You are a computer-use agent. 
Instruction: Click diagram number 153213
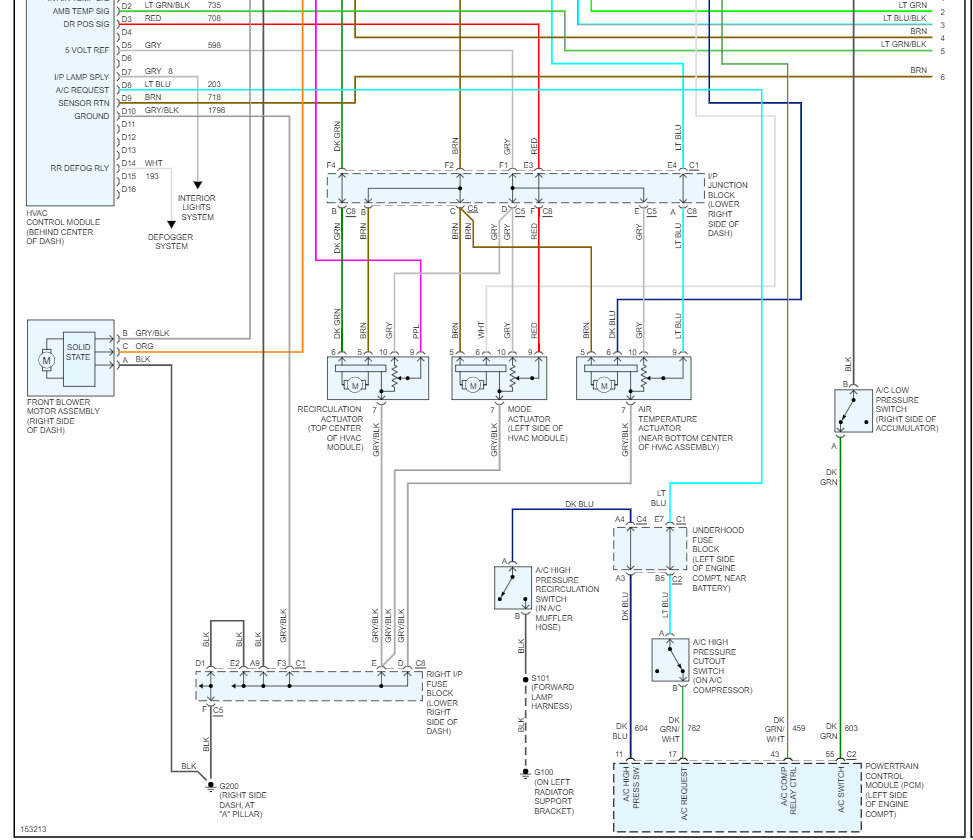tap(34, 829)
